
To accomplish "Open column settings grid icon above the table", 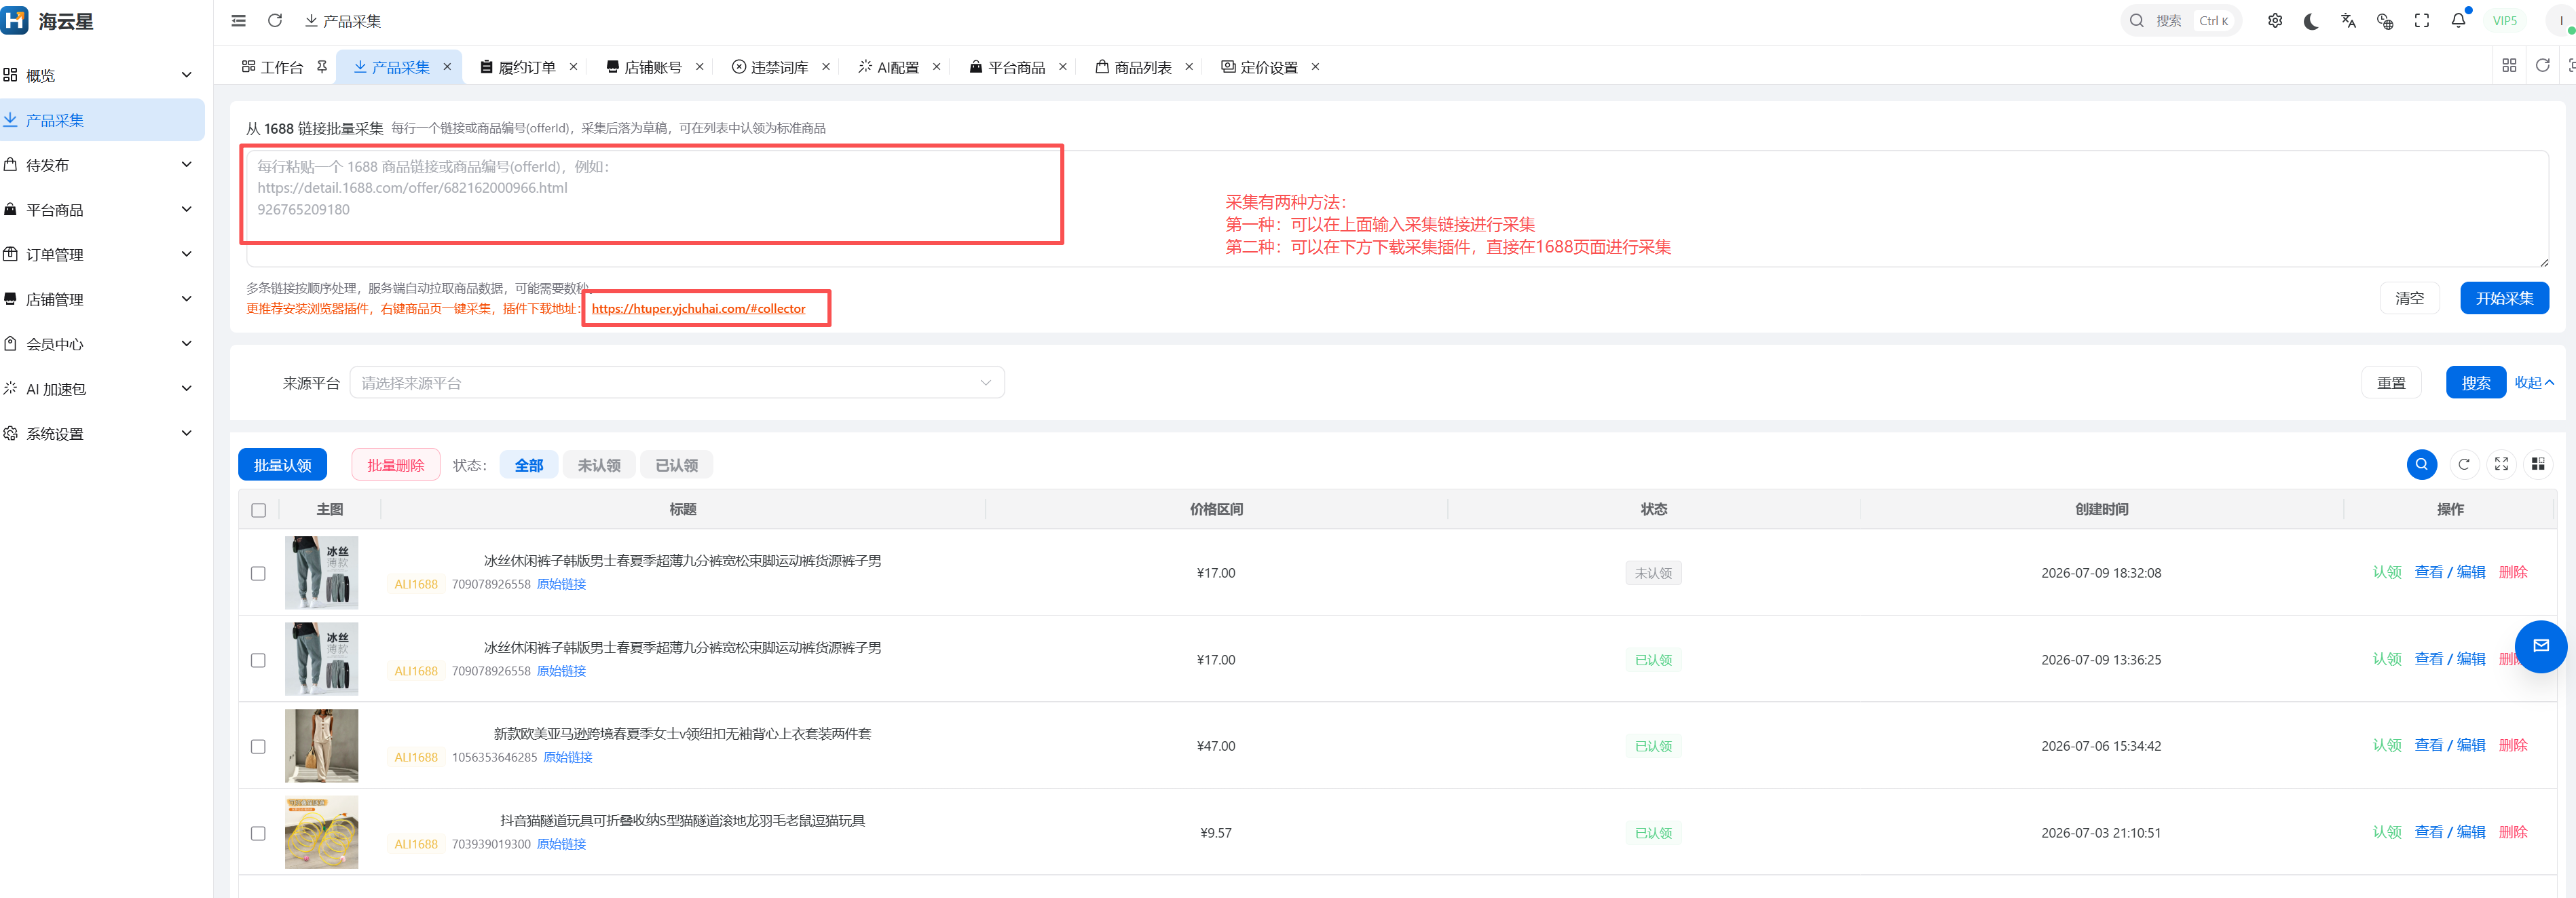I will tap(2538, 464).
